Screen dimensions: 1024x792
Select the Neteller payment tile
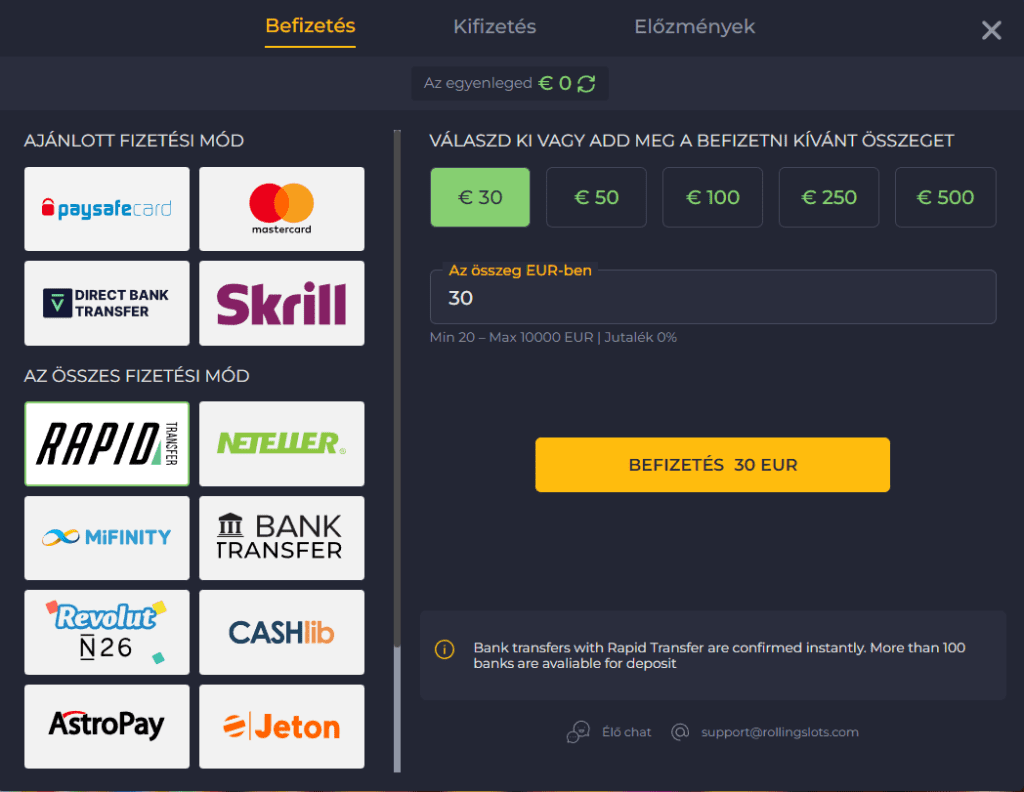281,443
